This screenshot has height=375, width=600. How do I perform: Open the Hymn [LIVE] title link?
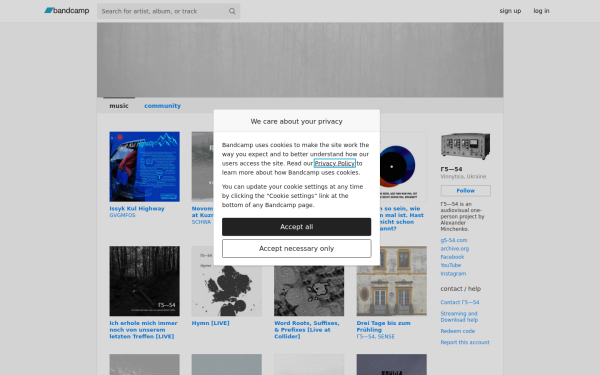pos(210,323)
